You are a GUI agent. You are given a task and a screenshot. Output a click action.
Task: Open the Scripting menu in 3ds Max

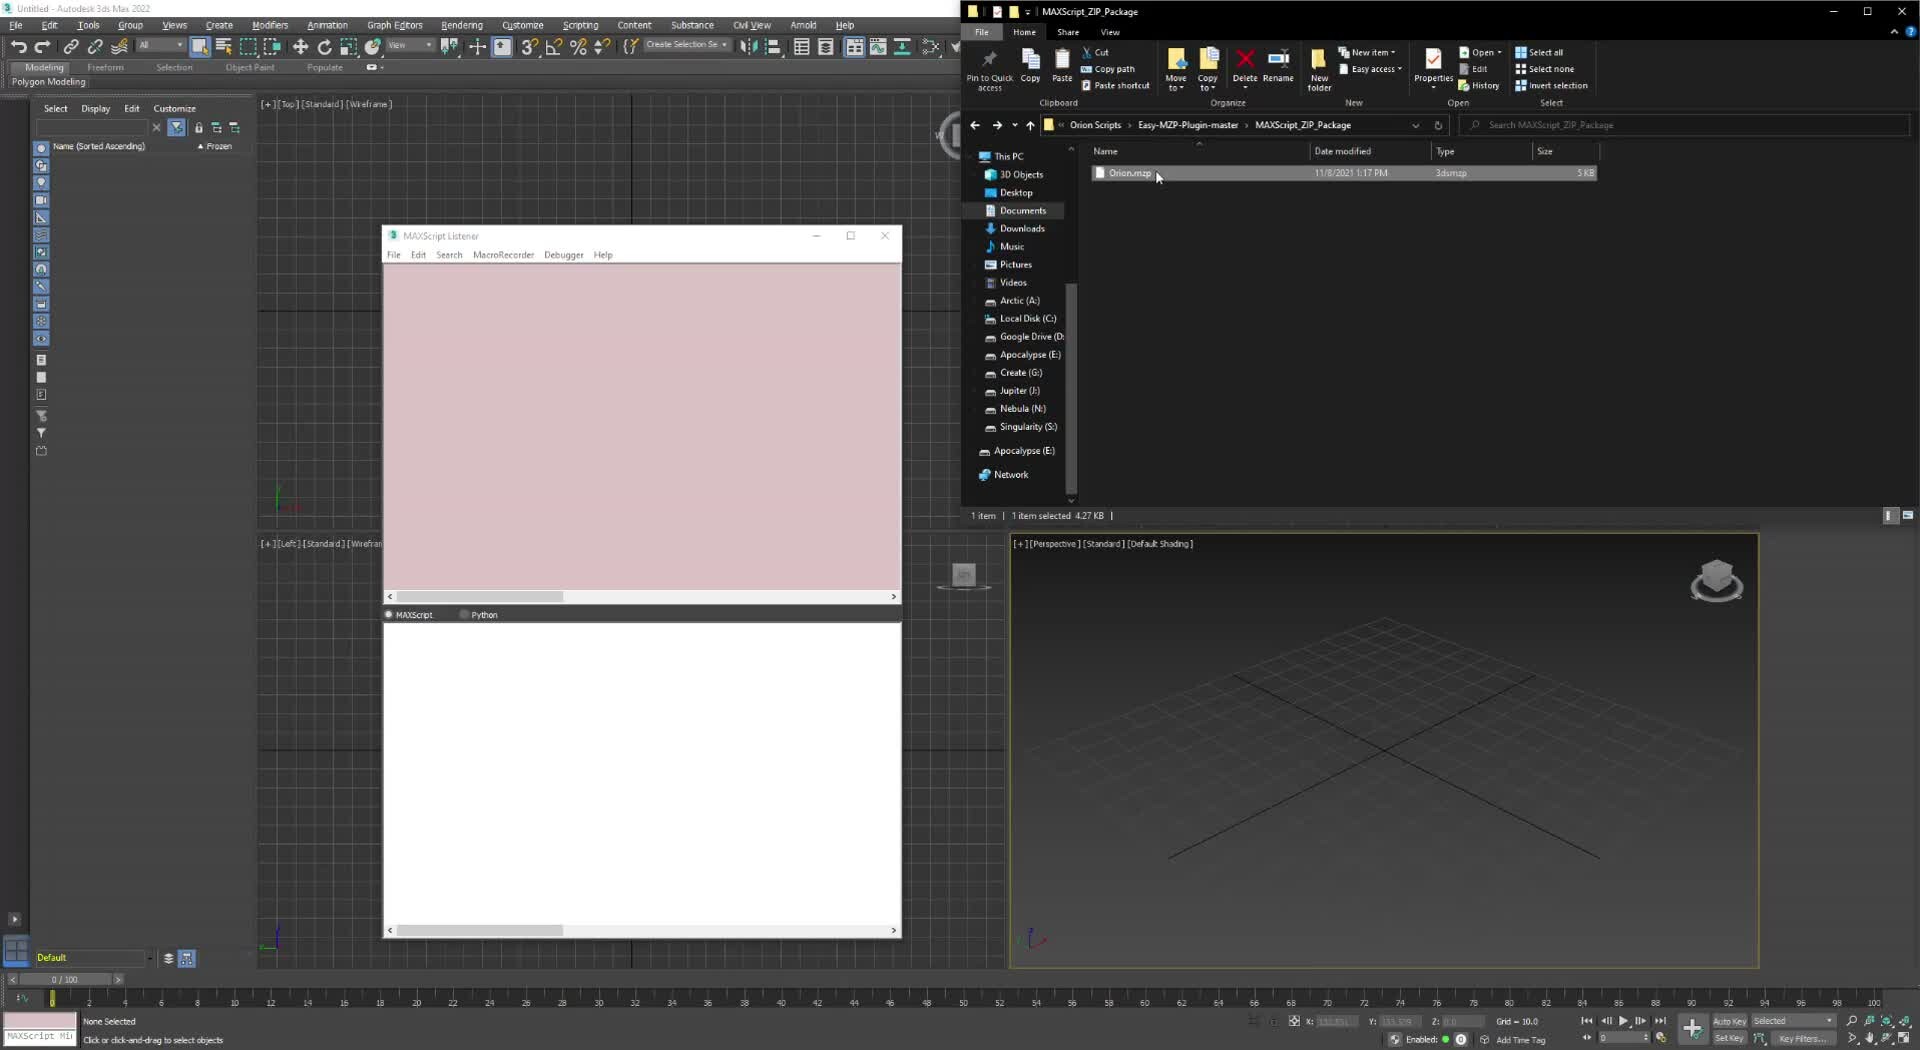[x=580, y=25]
